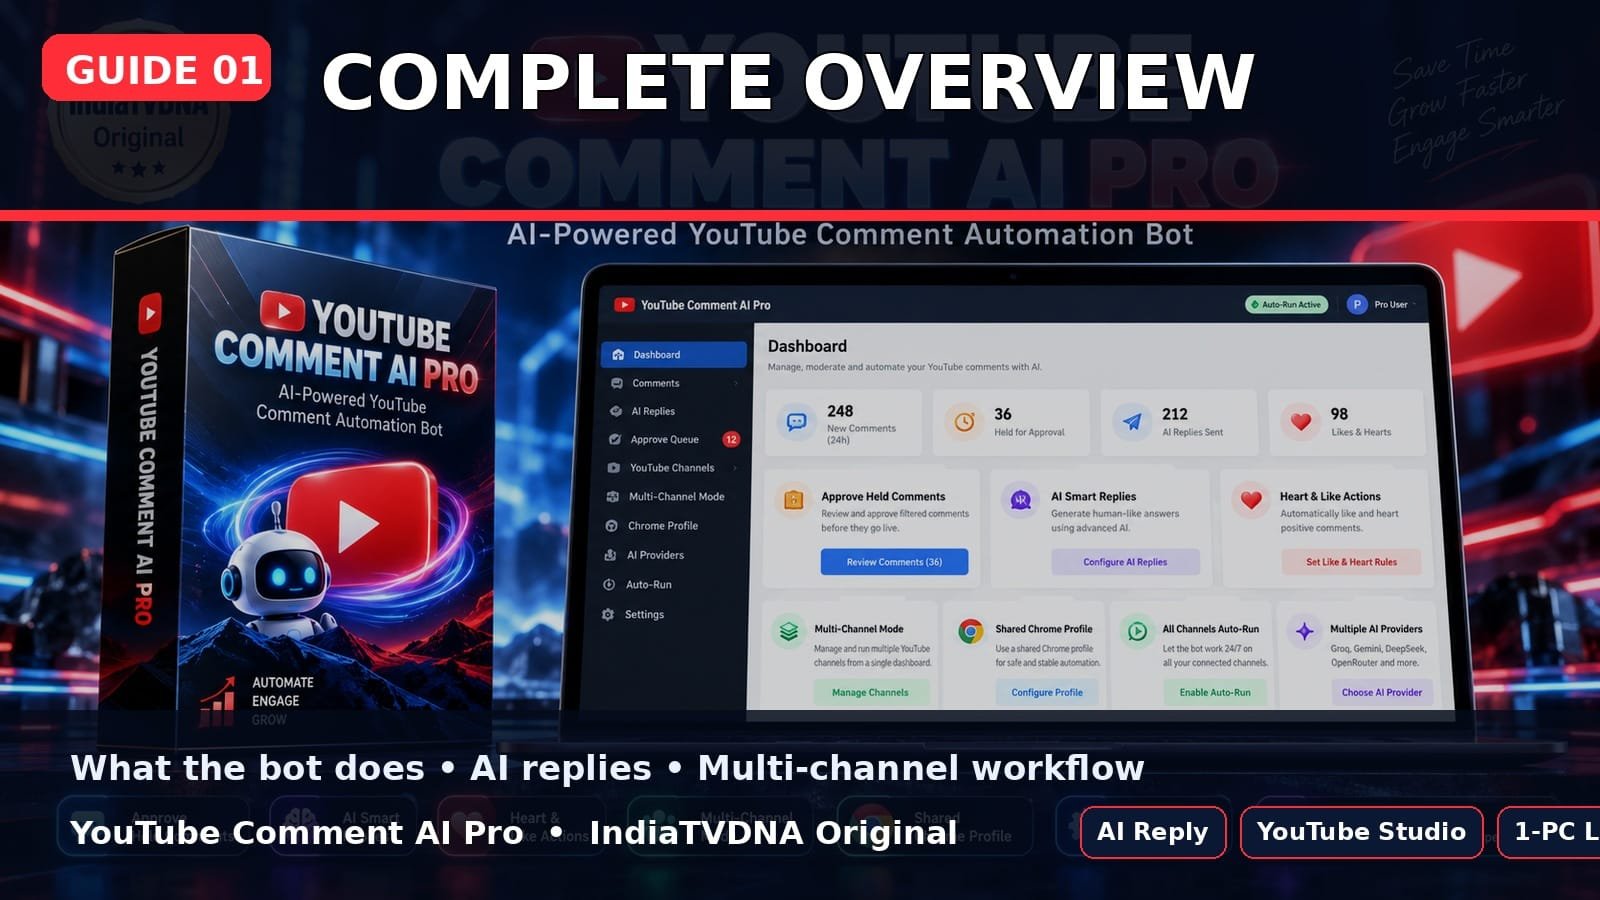Click the Approve Queue sidebar icon
Screen dimensions: 1600x900
point(615,439)
